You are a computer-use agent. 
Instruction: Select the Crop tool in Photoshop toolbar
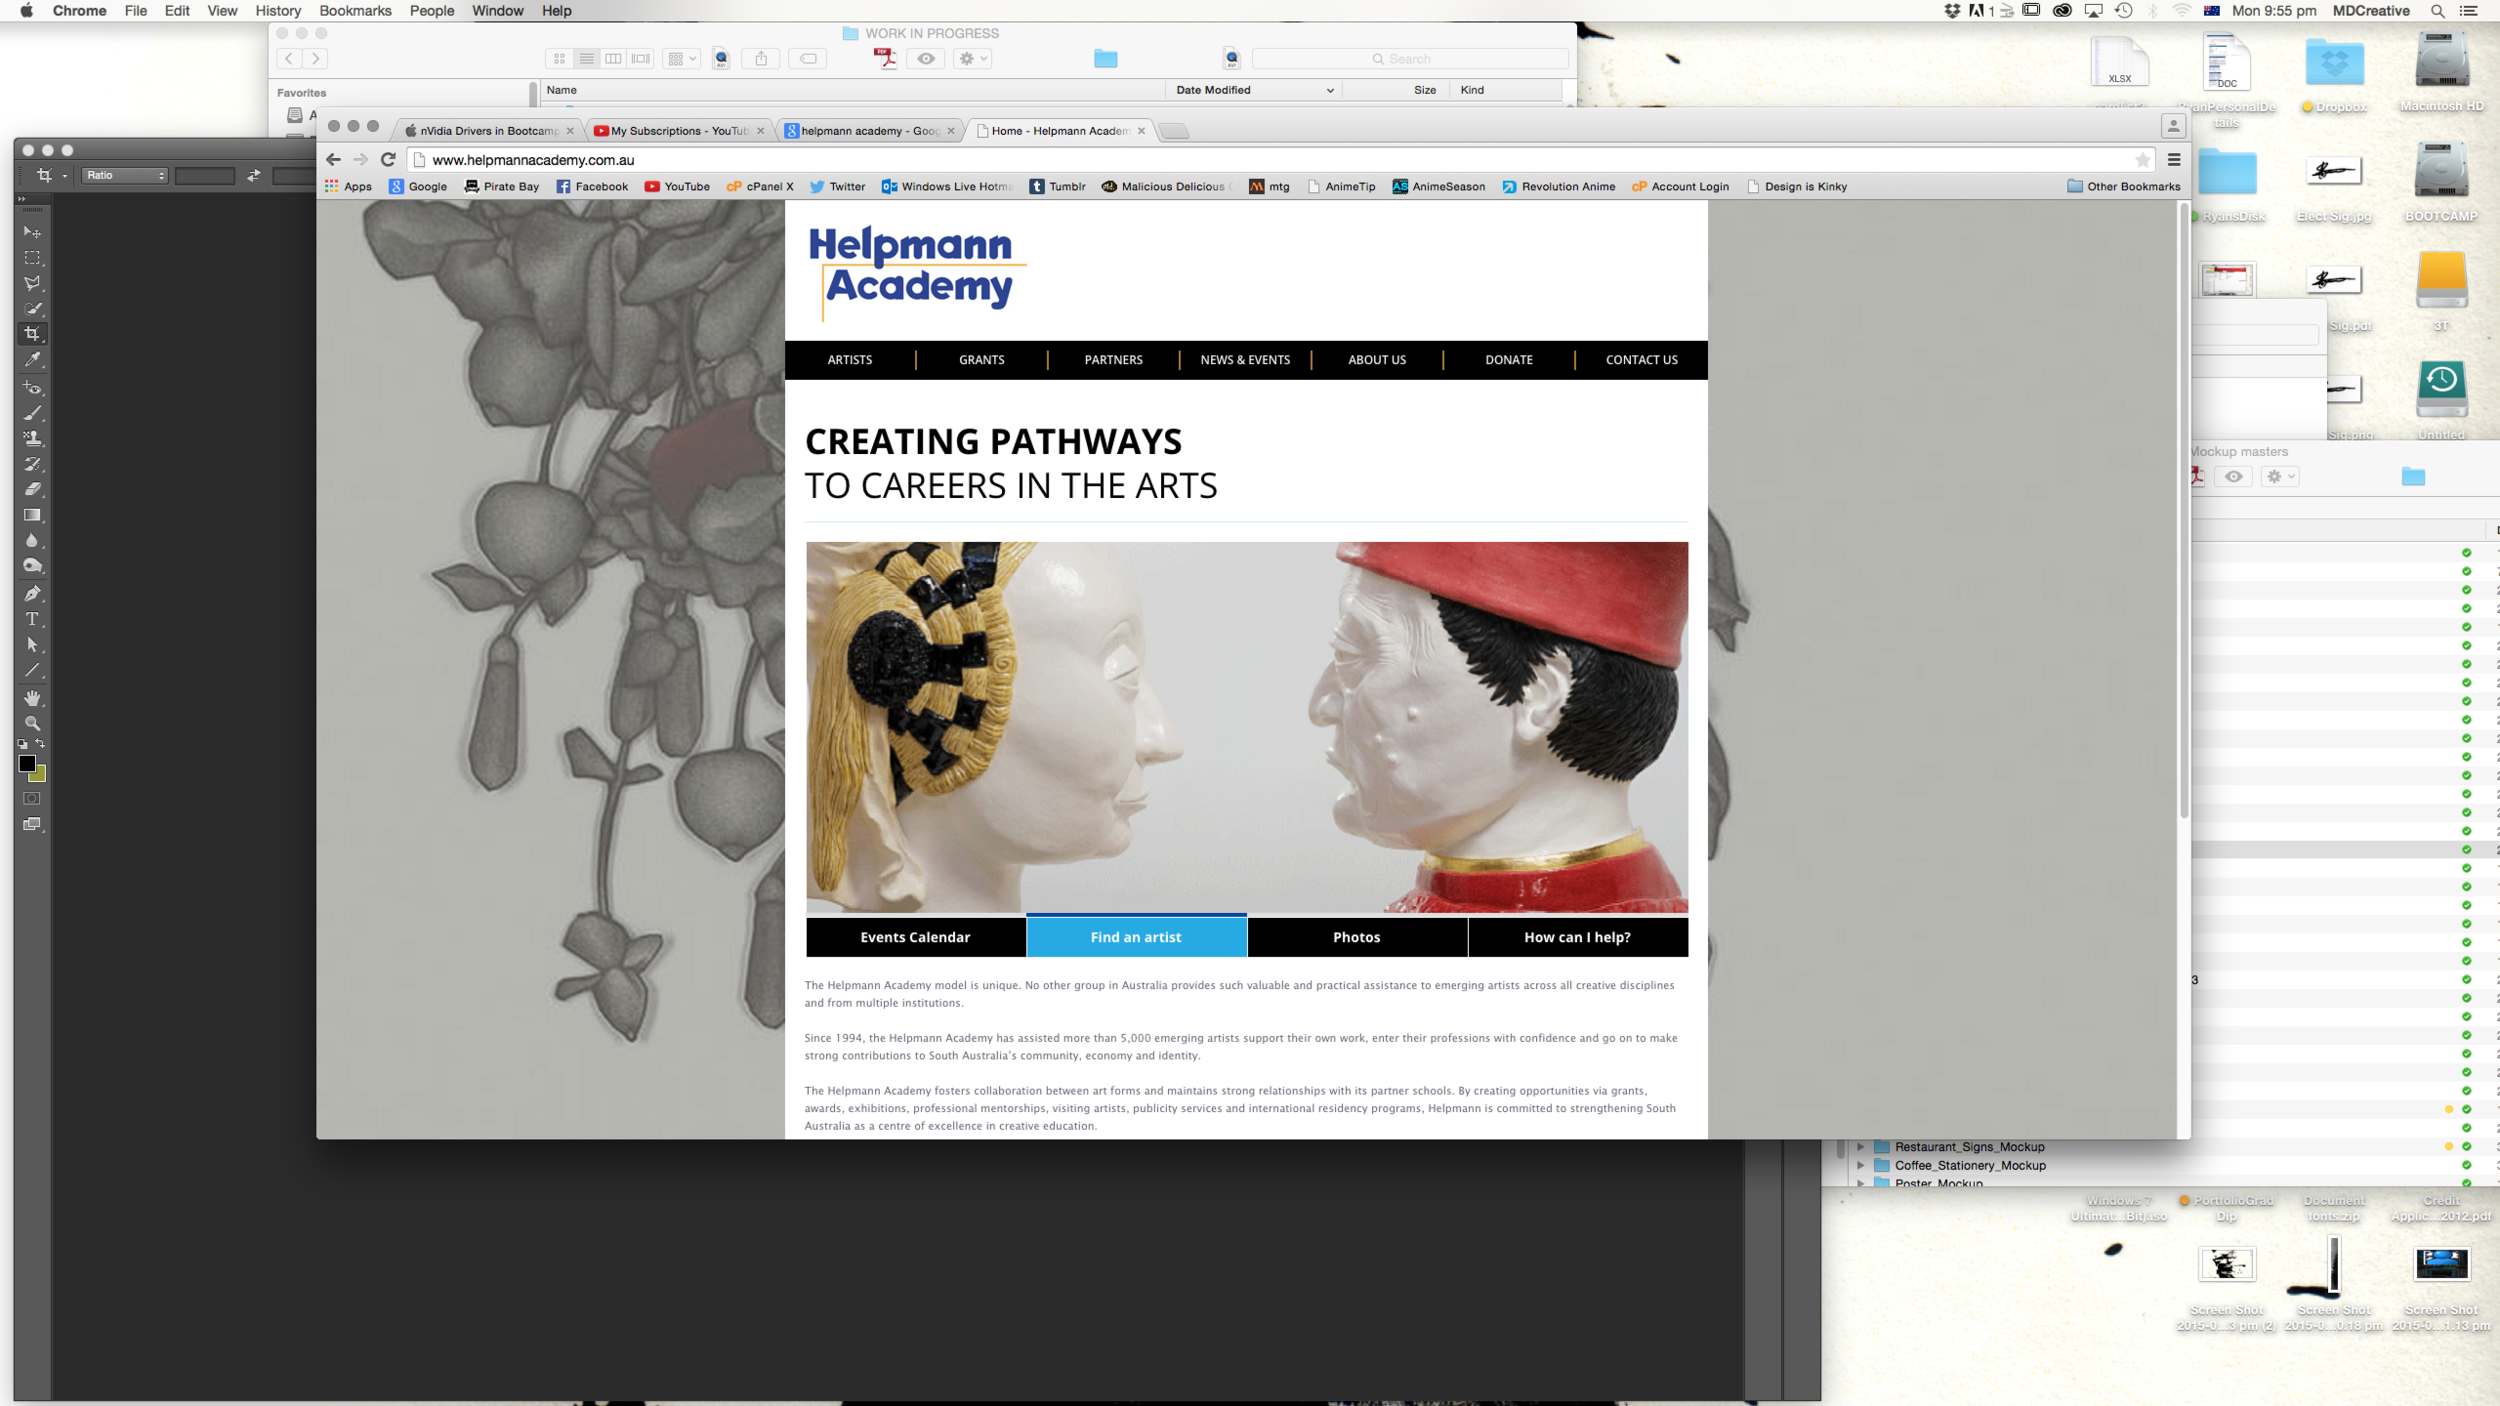coord(32,334)
